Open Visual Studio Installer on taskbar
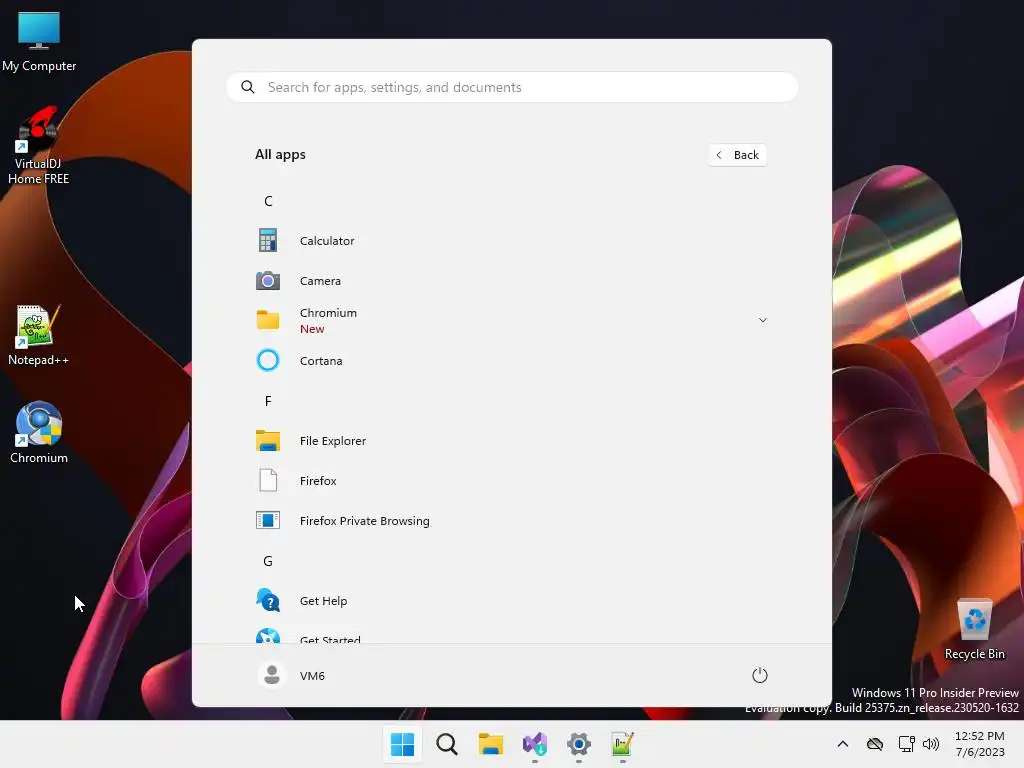Screen dimensions: 1024x768 point(535,744)
